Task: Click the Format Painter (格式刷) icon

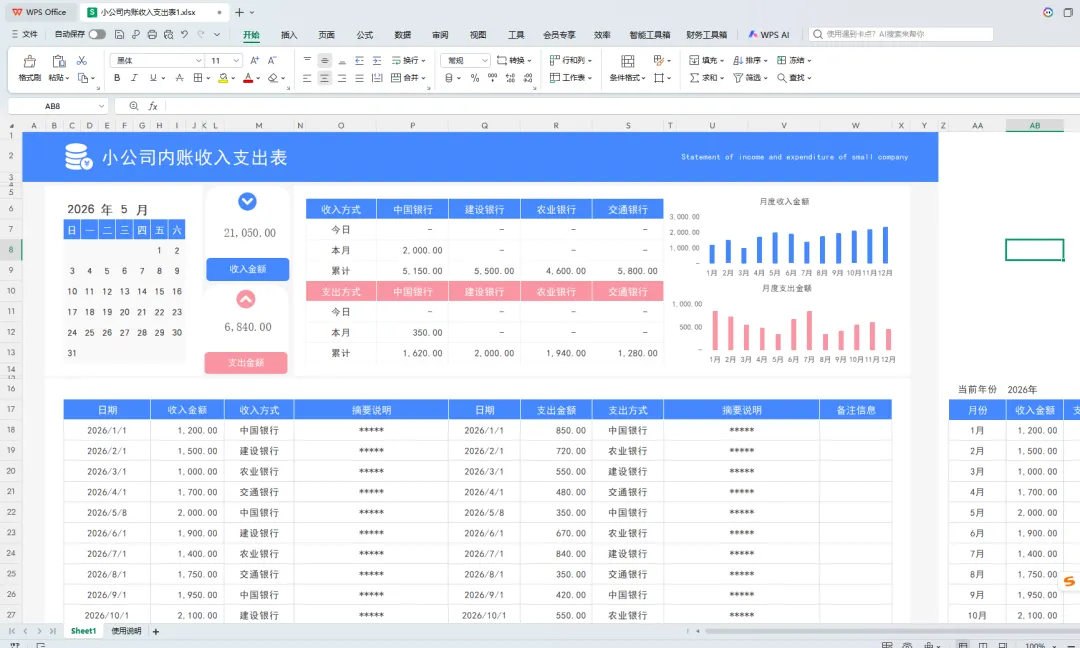Action: coord(30,61)
